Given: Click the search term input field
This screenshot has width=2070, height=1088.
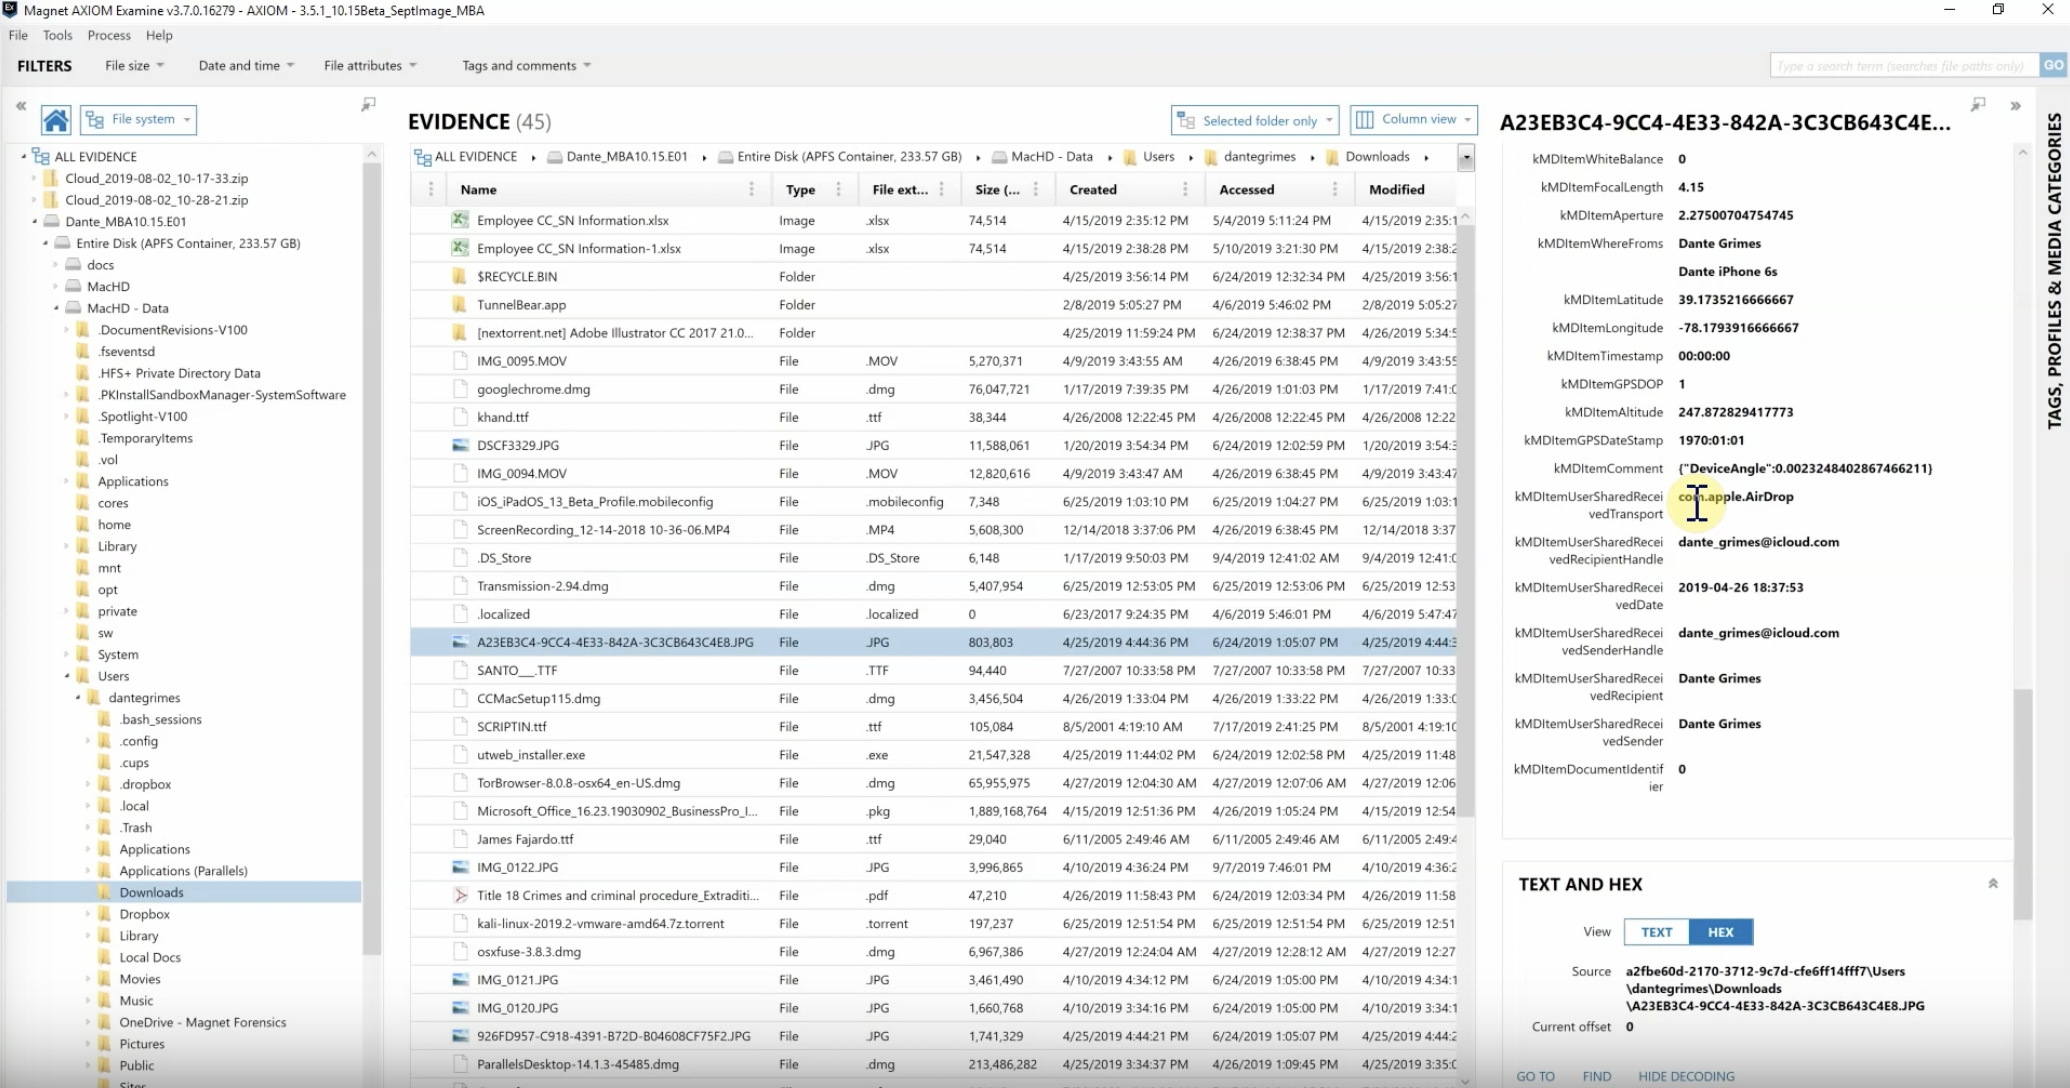Looking at the screenshot, I should [x=1904, y=65].
